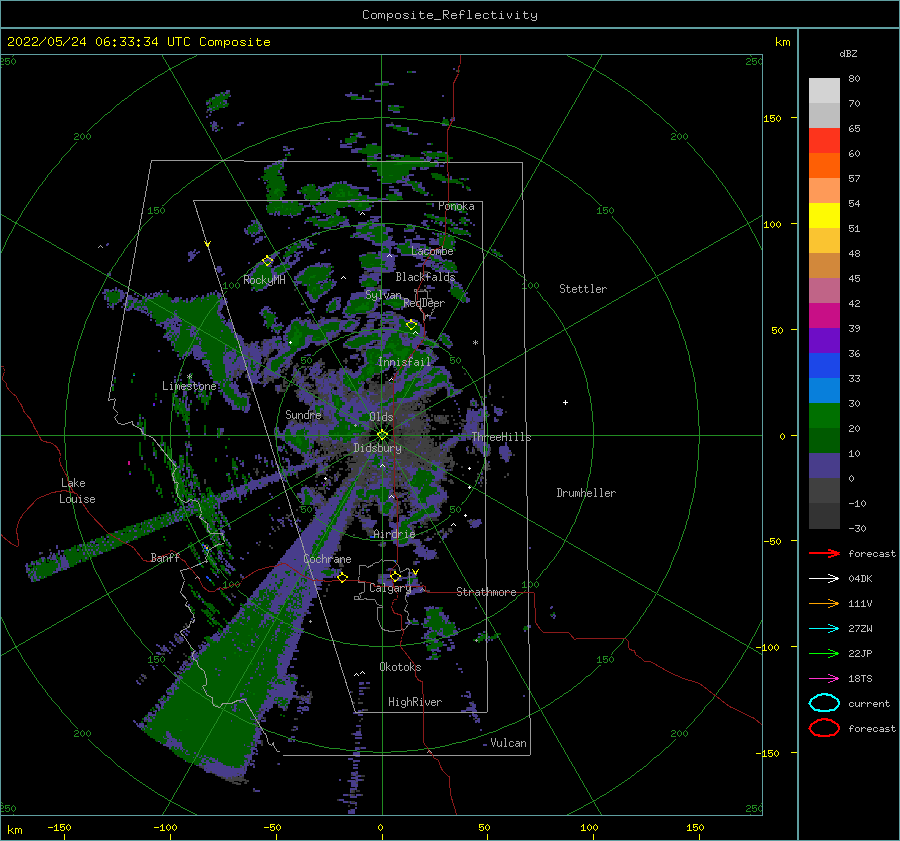The height and width of the screenshot is (841, 900).
Task: Click the right axis 150 km tick label
Action: click(x=772, y=118)
